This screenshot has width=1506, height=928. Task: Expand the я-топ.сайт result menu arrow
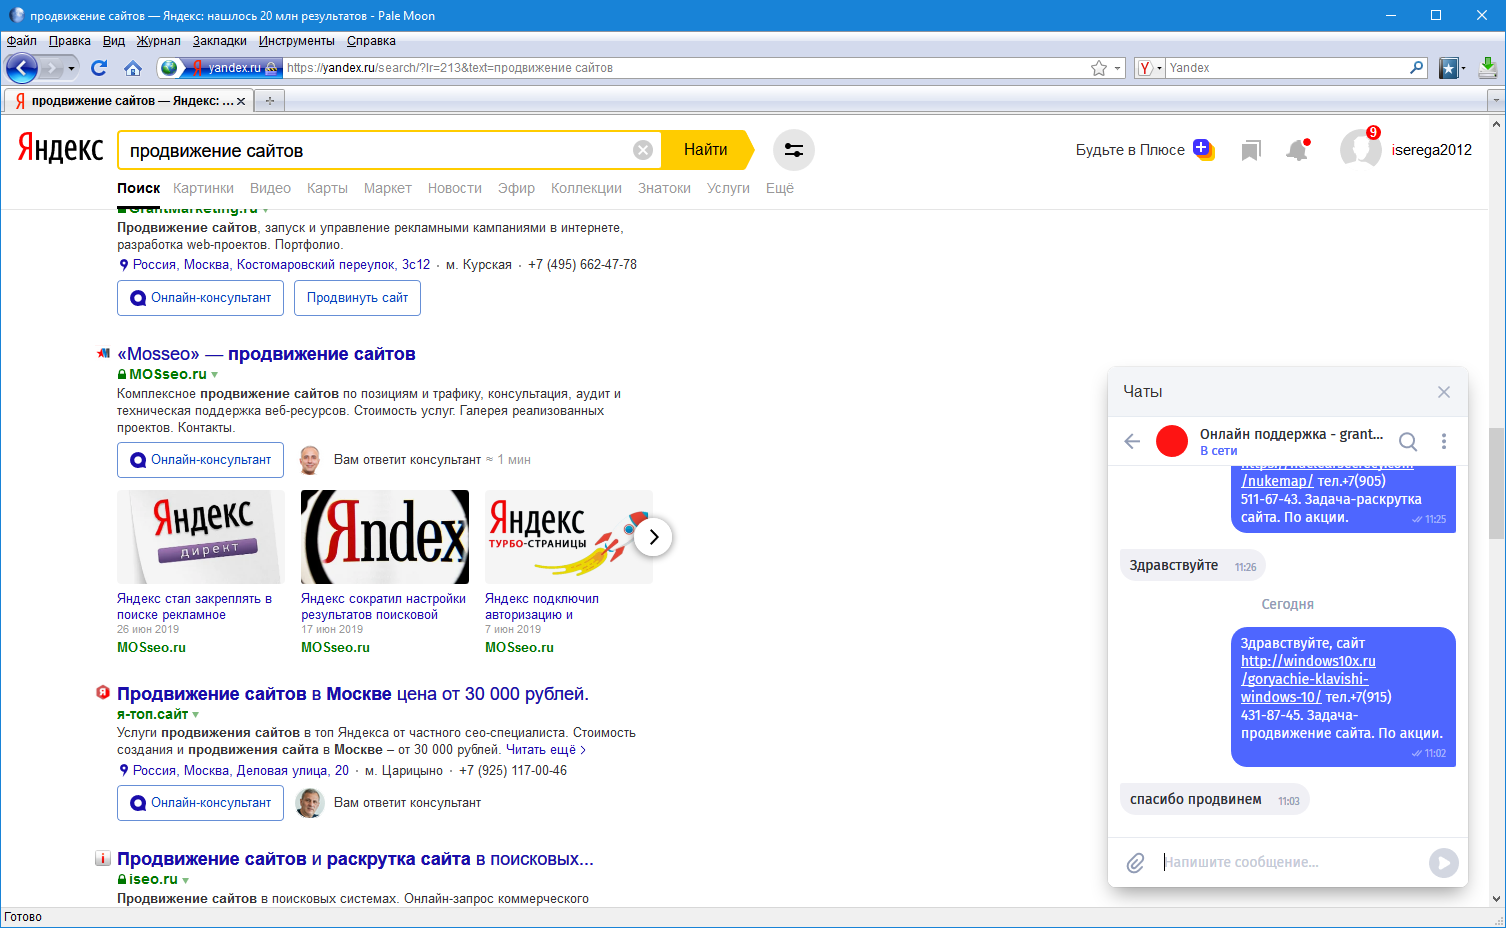tap(195, 715)
